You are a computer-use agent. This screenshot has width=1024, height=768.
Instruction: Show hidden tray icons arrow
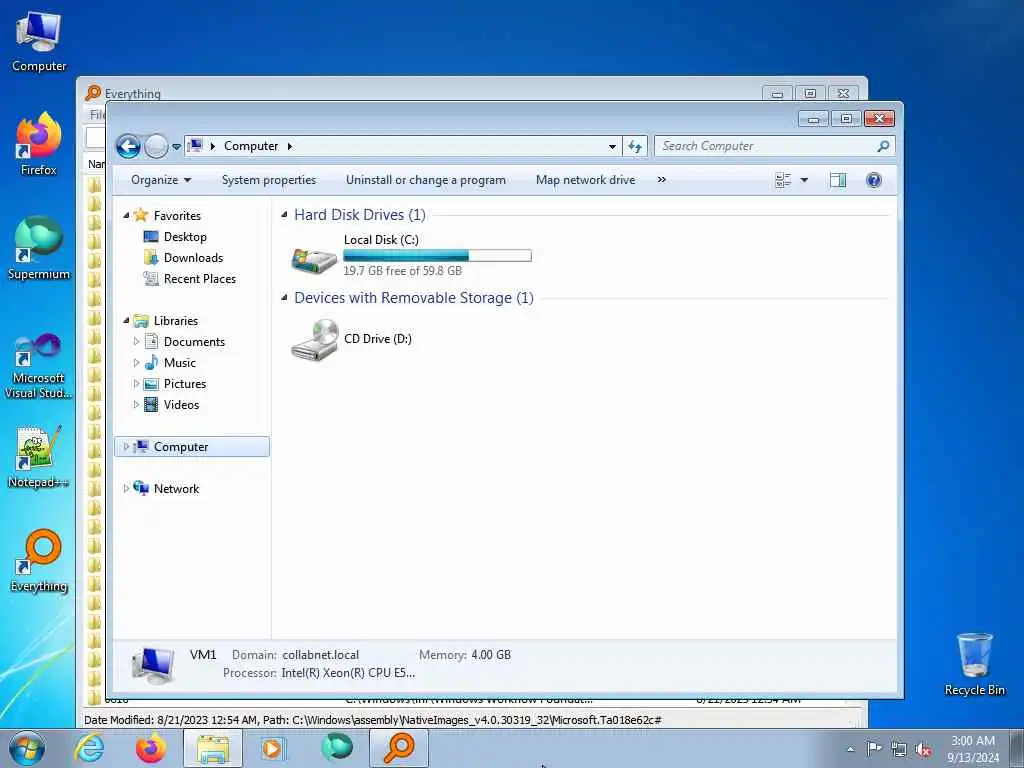coord(850,750)
